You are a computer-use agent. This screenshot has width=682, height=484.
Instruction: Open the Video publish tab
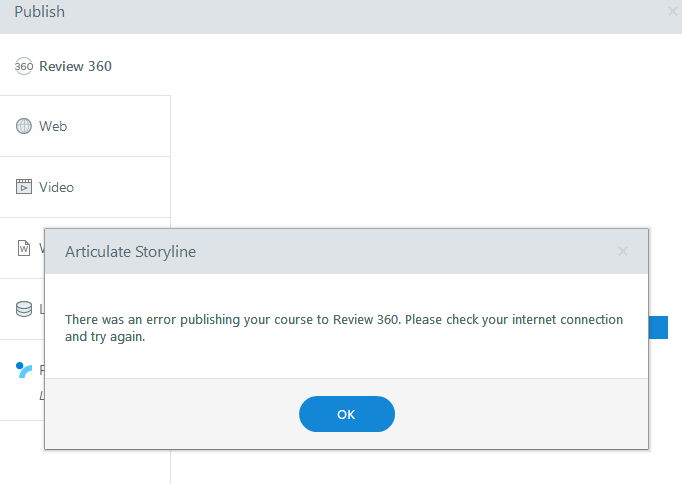point(56,187)
